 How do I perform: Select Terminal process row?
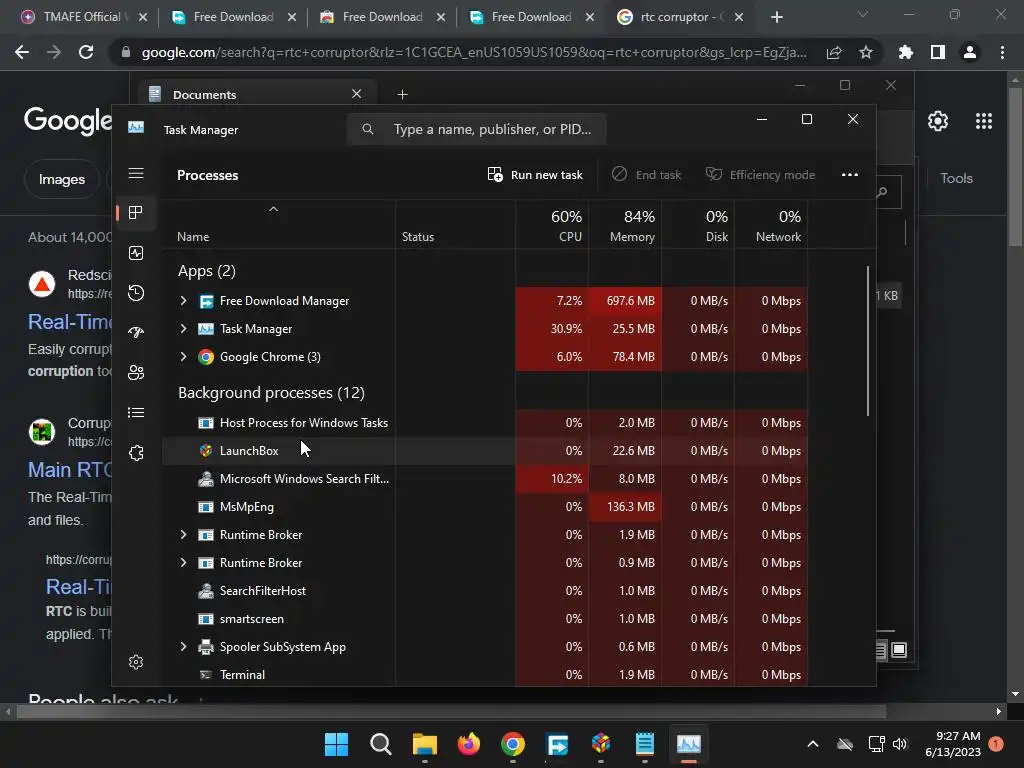click(485, 675)
